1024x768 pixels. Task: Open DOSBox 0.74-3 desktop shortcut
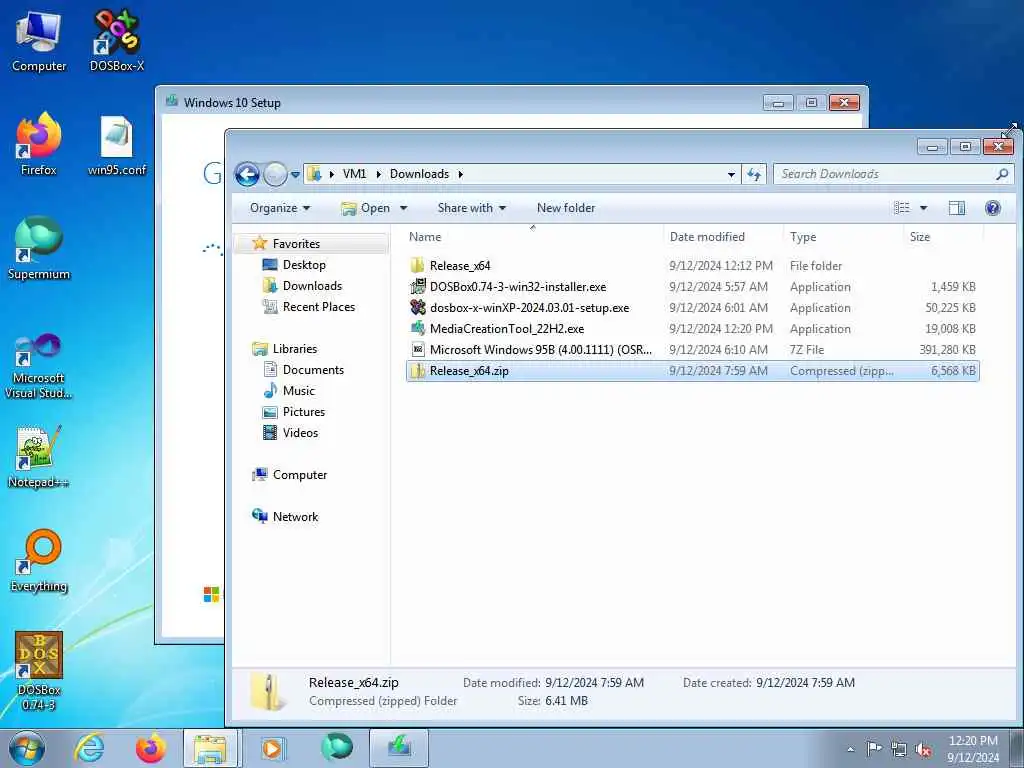[x=39, y=671]
